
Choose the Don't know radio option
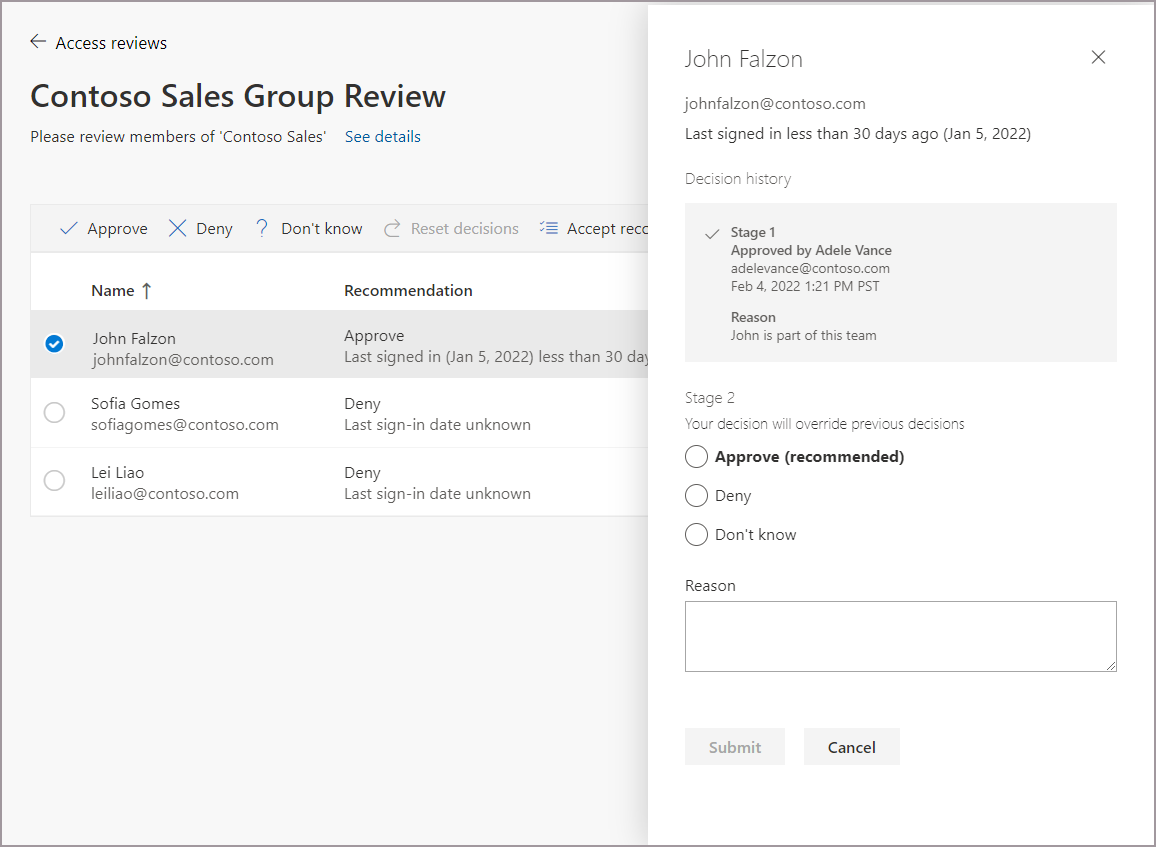(x=696, y=535)
